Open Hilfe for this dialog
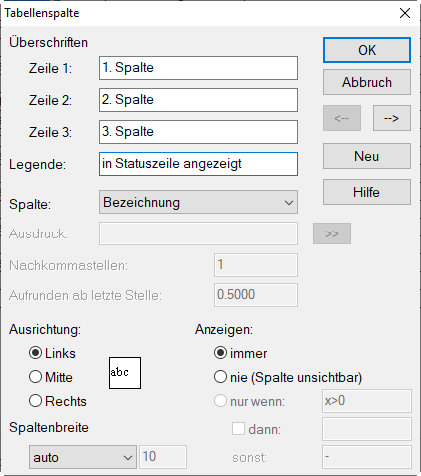 pos(367,192)
